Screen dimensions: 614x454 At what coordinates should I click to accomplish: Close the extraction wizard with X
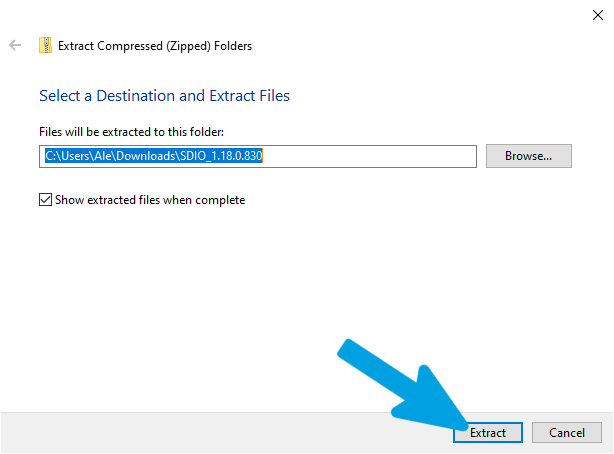(x=598, y=15)
